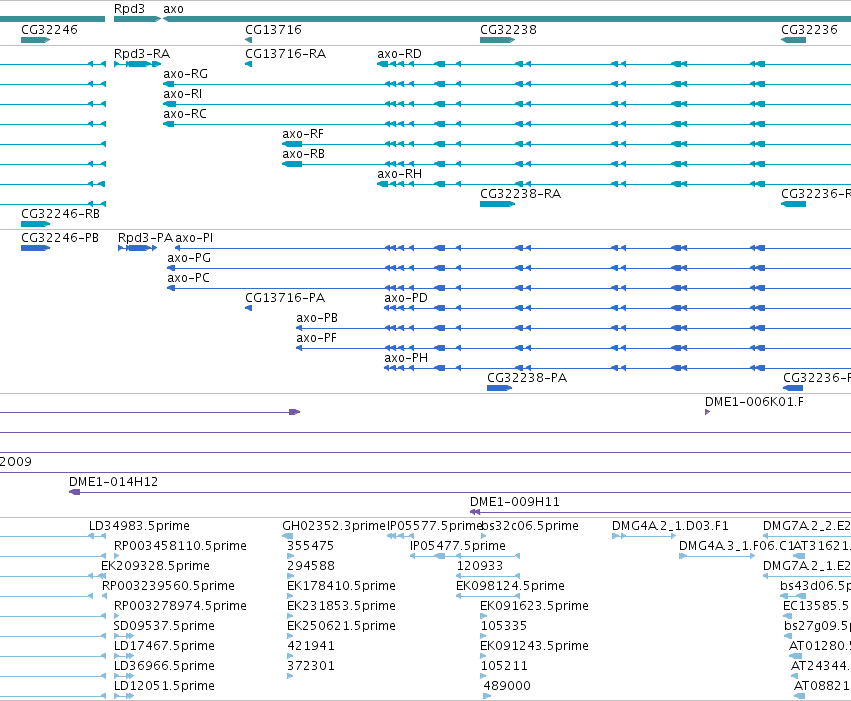This screenshot has height=701, width=851.
Task: Select the 120933 feature label
Action: tap(480, 566)
